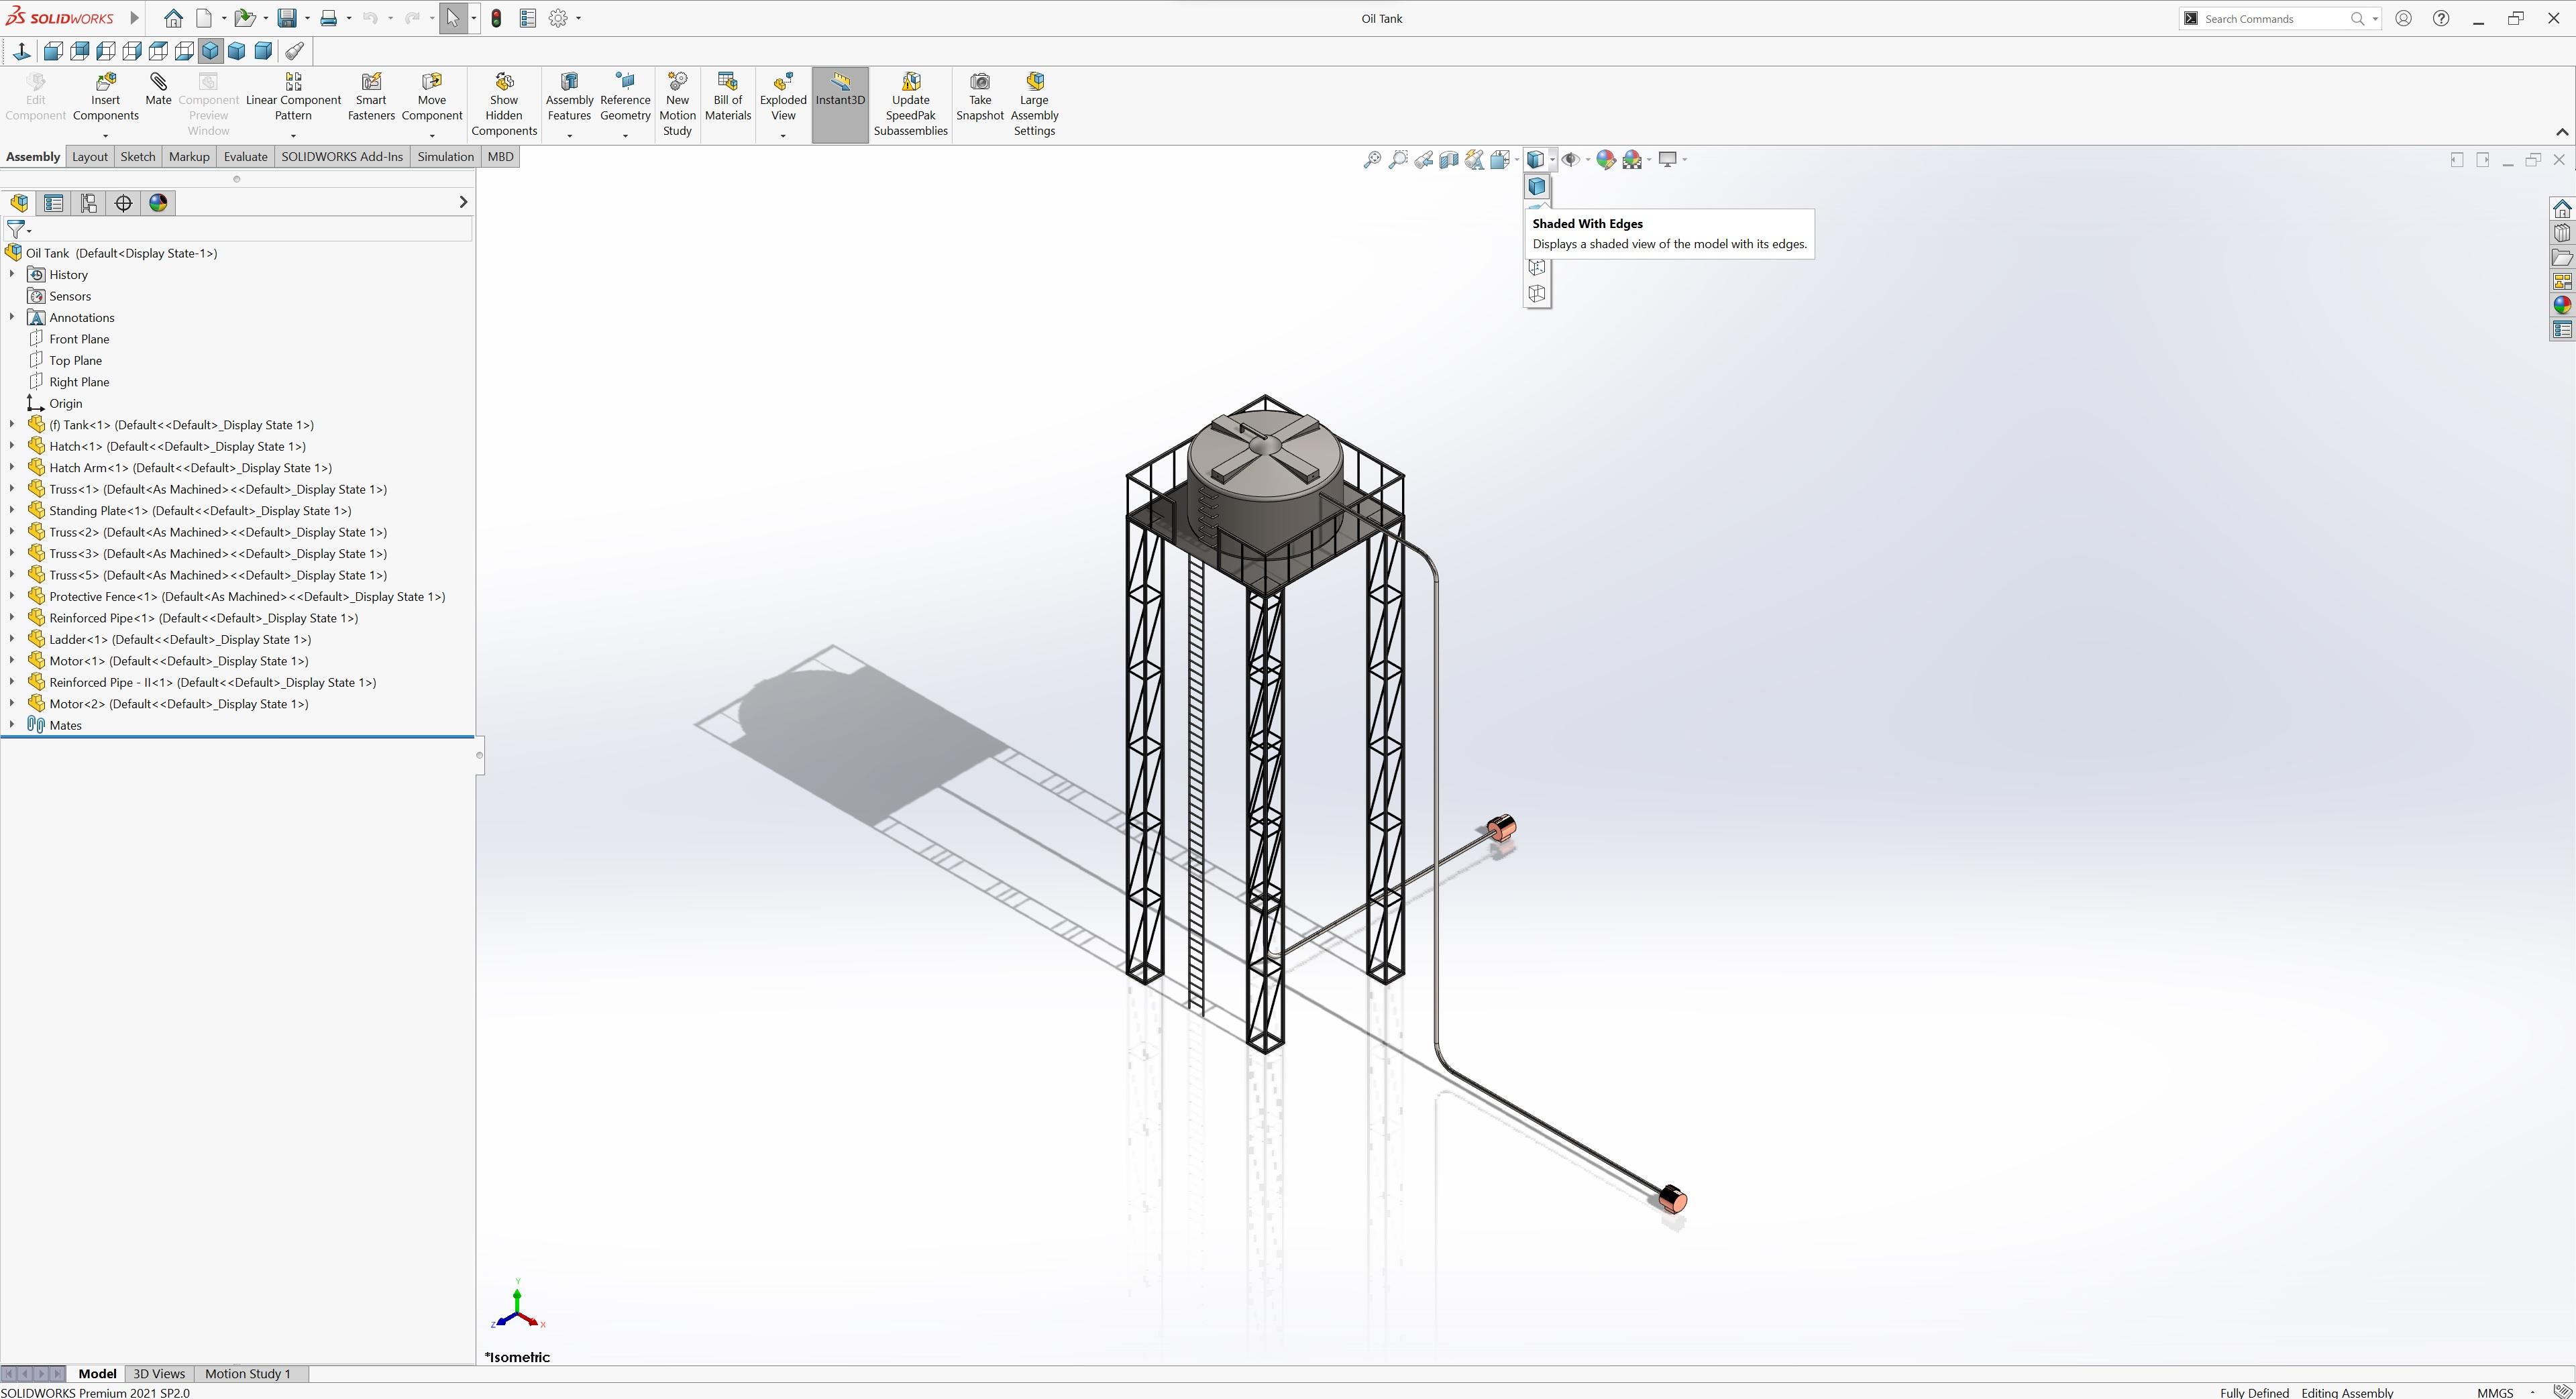Viewport: 2576px width, 1399px height.
Task: Expand the Mates folder in the tree
Action: (11, 725)
